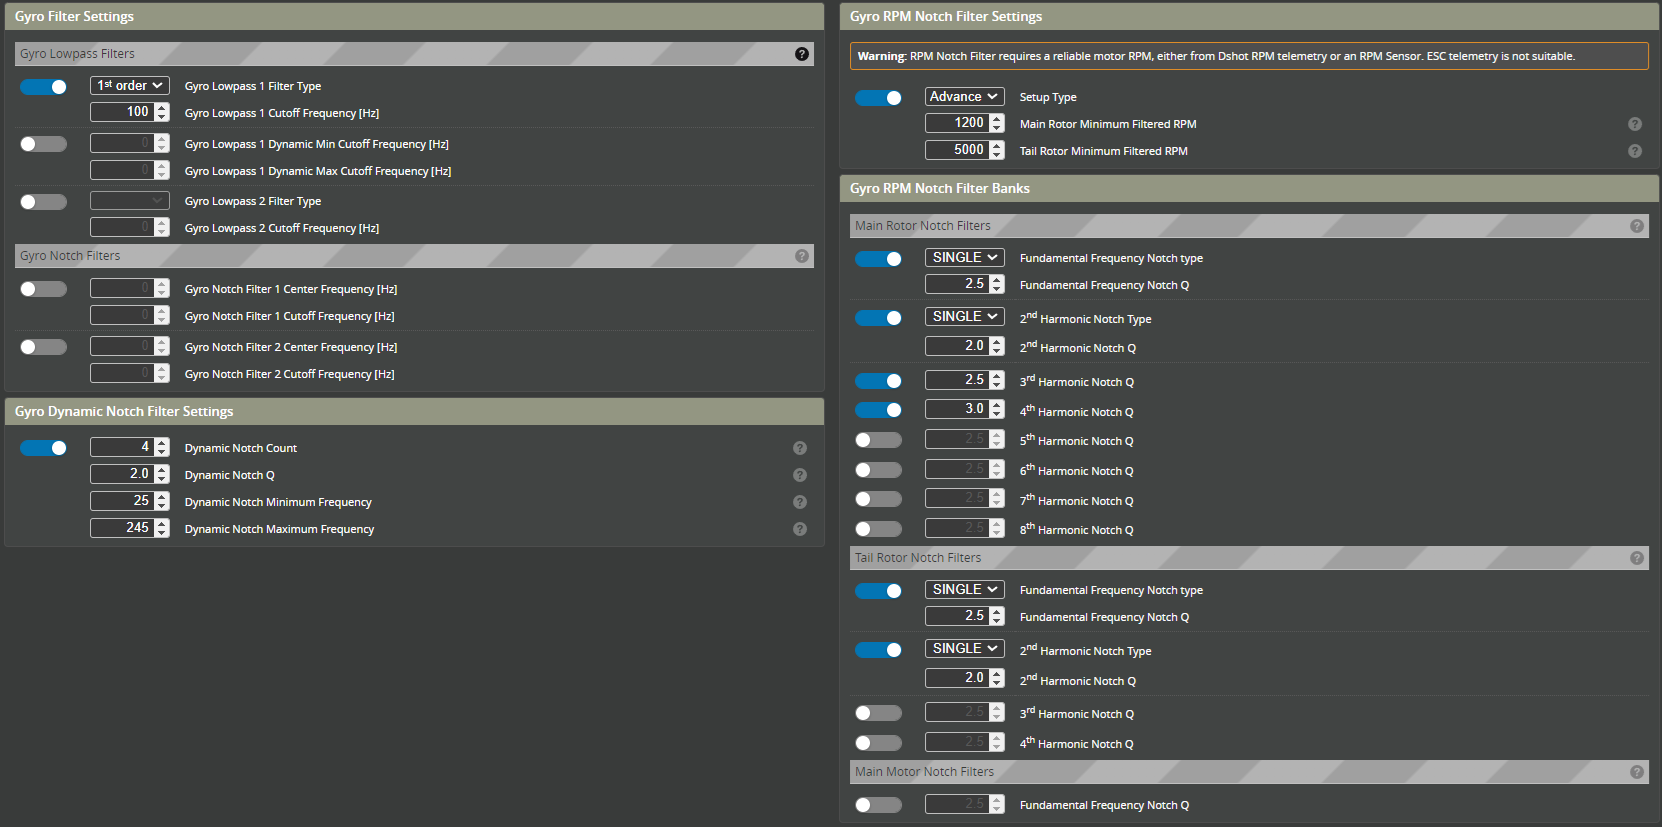This screenshot has width=1662, height=827.
Task: Click the Dynamic Notch Maximum Frequency field
Action: click(x=122, y=528)
